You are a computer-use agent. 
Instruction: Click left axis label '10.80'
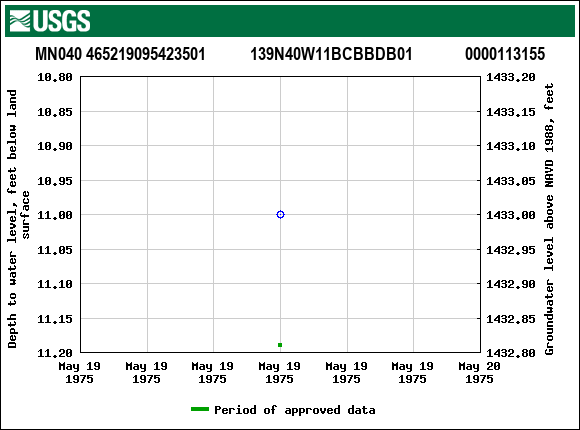[55, 77]
